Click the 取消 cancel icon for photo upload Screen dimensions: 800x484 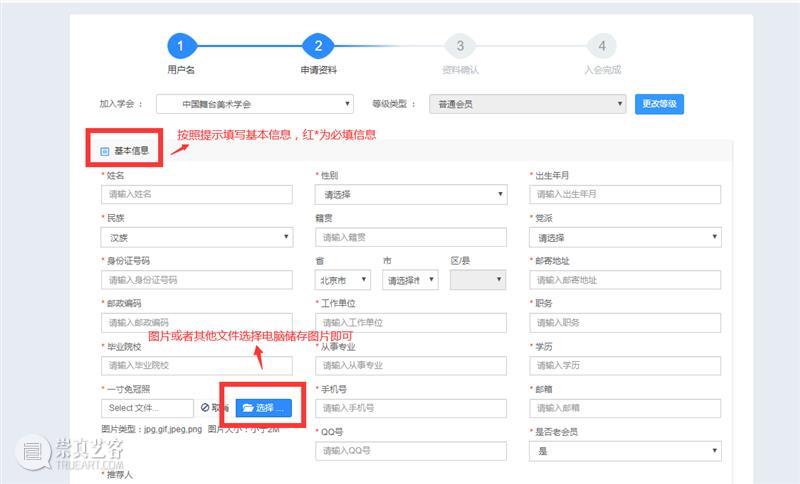[205, 407]
